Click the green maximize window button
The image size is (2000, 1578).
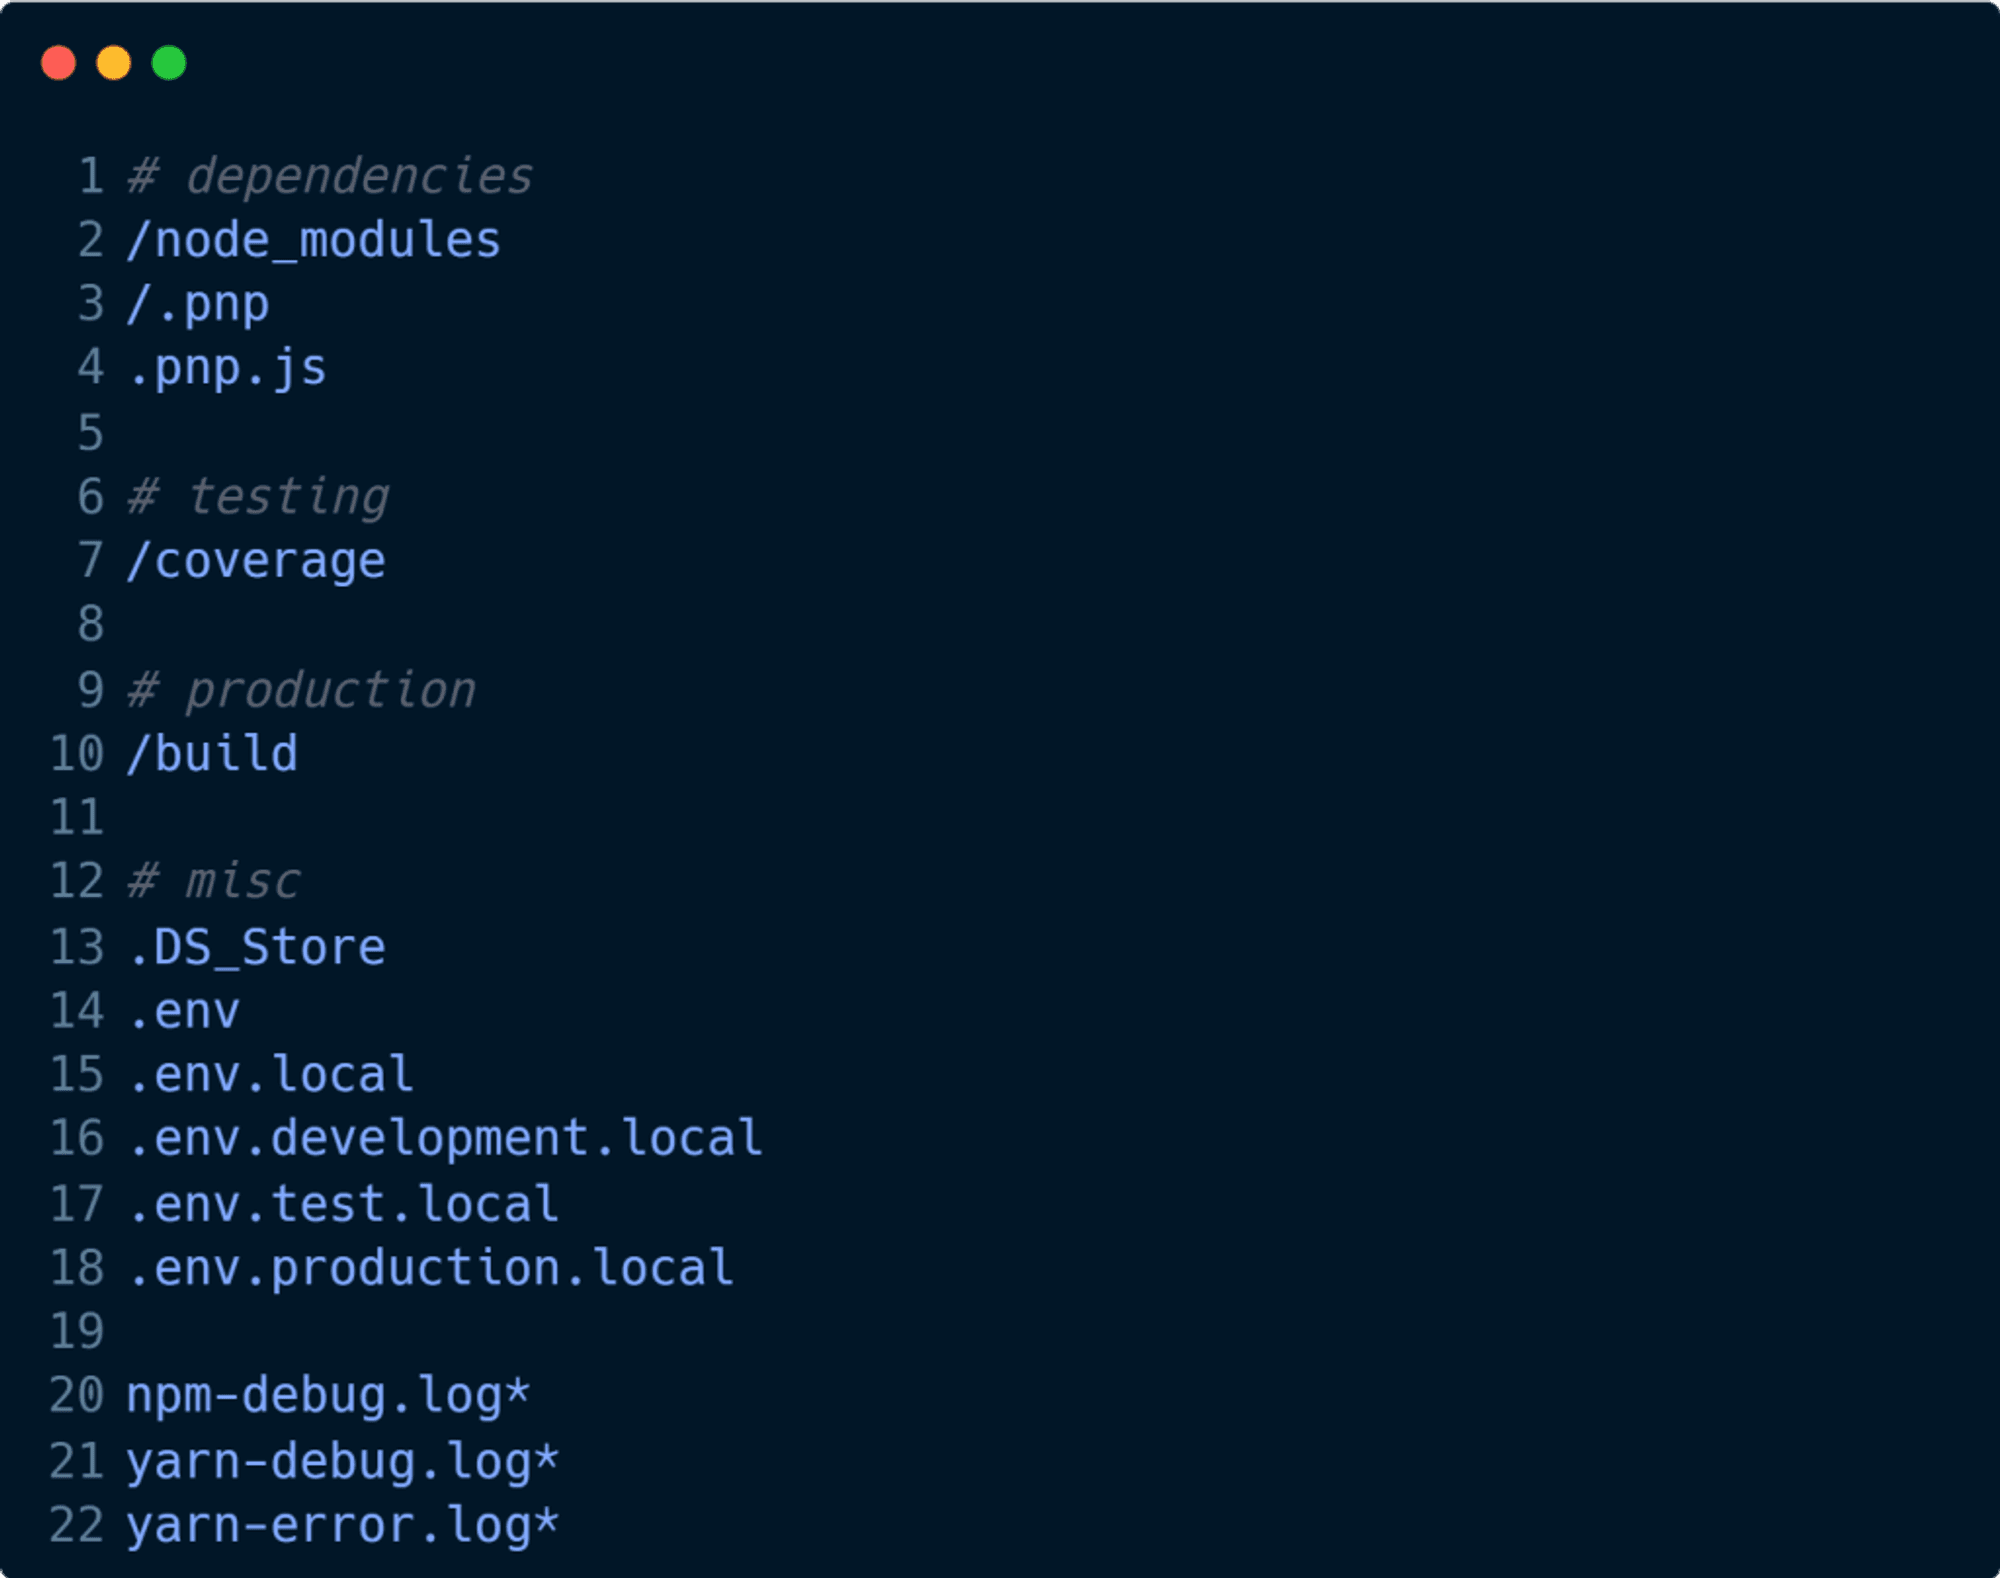point(169,63)
